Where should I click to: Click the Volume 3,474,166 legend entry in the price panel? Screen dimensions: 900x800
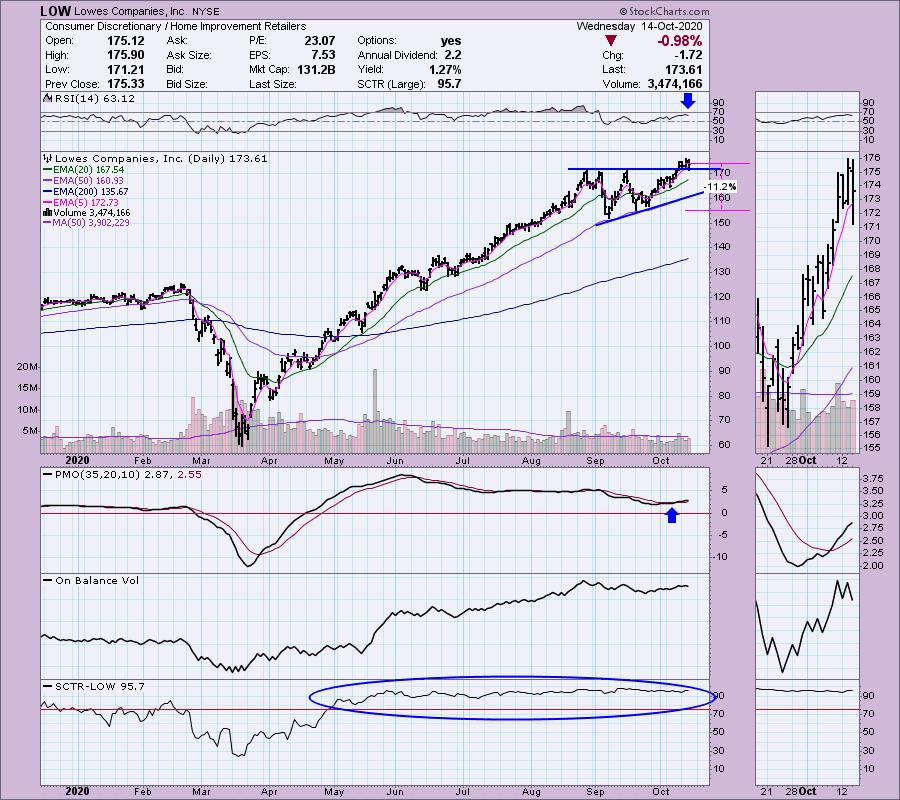[x=92, y=212]
